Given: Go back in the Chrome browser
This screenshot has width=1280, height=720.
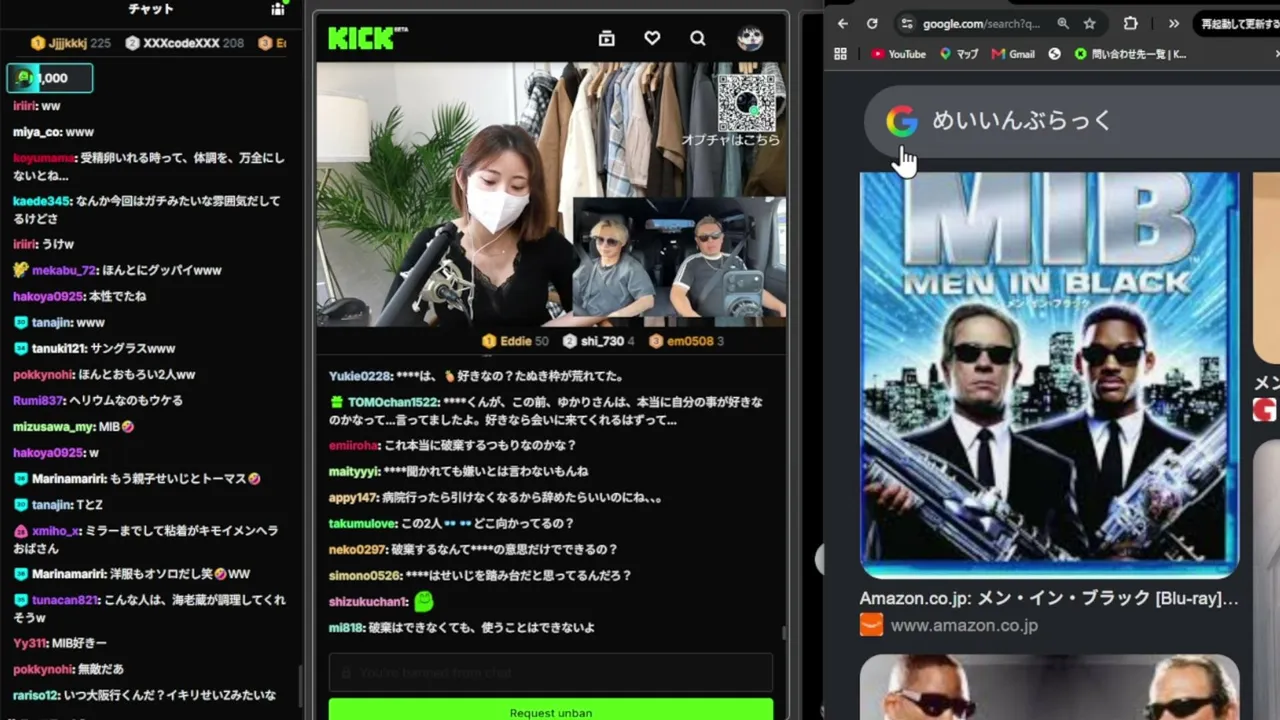Looking at the screenshot, I should 843,23.
